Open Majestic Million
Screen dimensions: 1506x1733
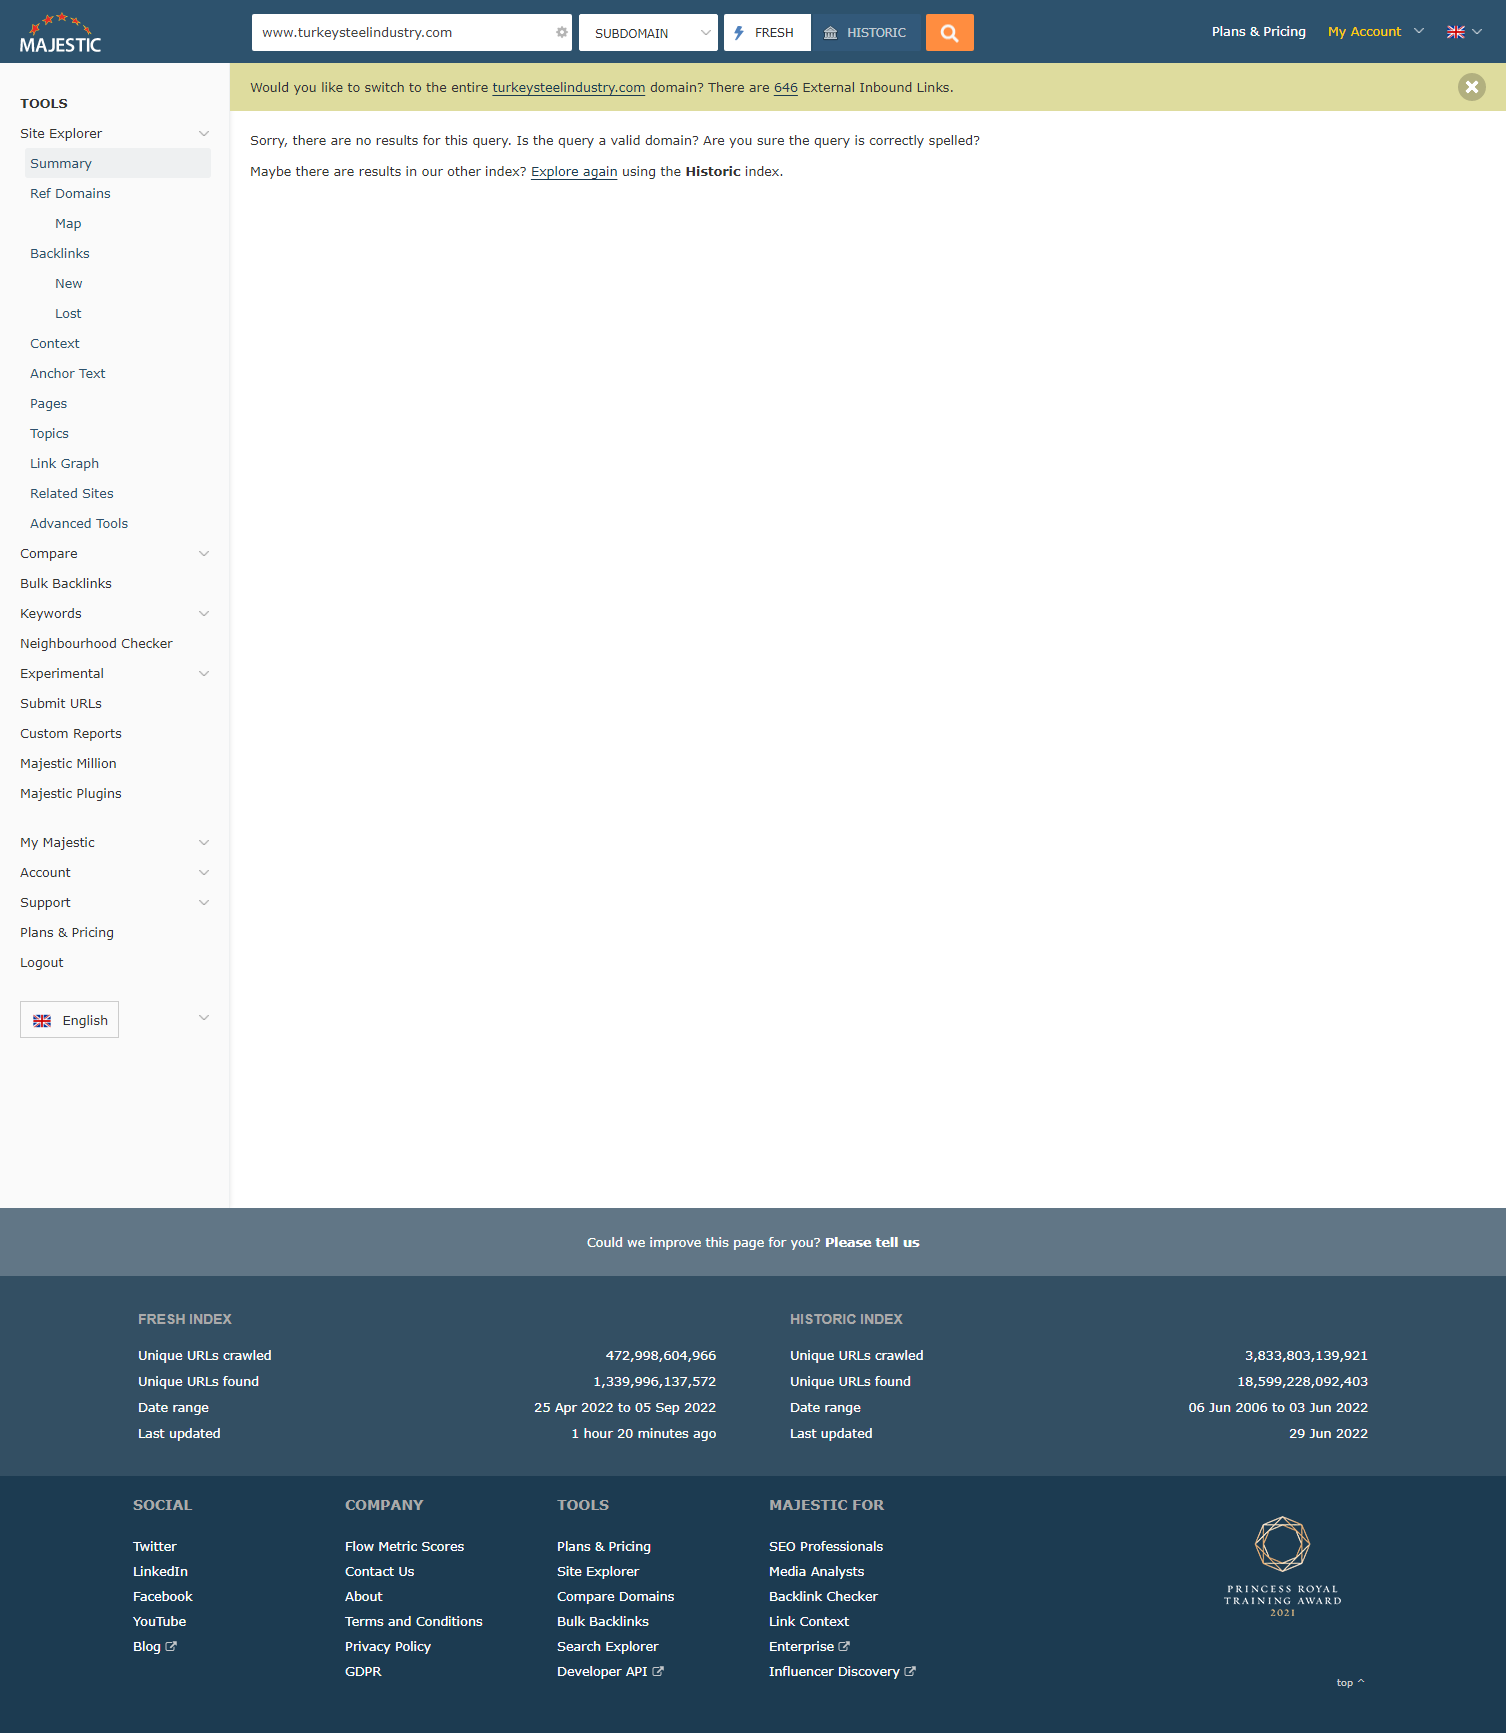[x=68, y=764]
